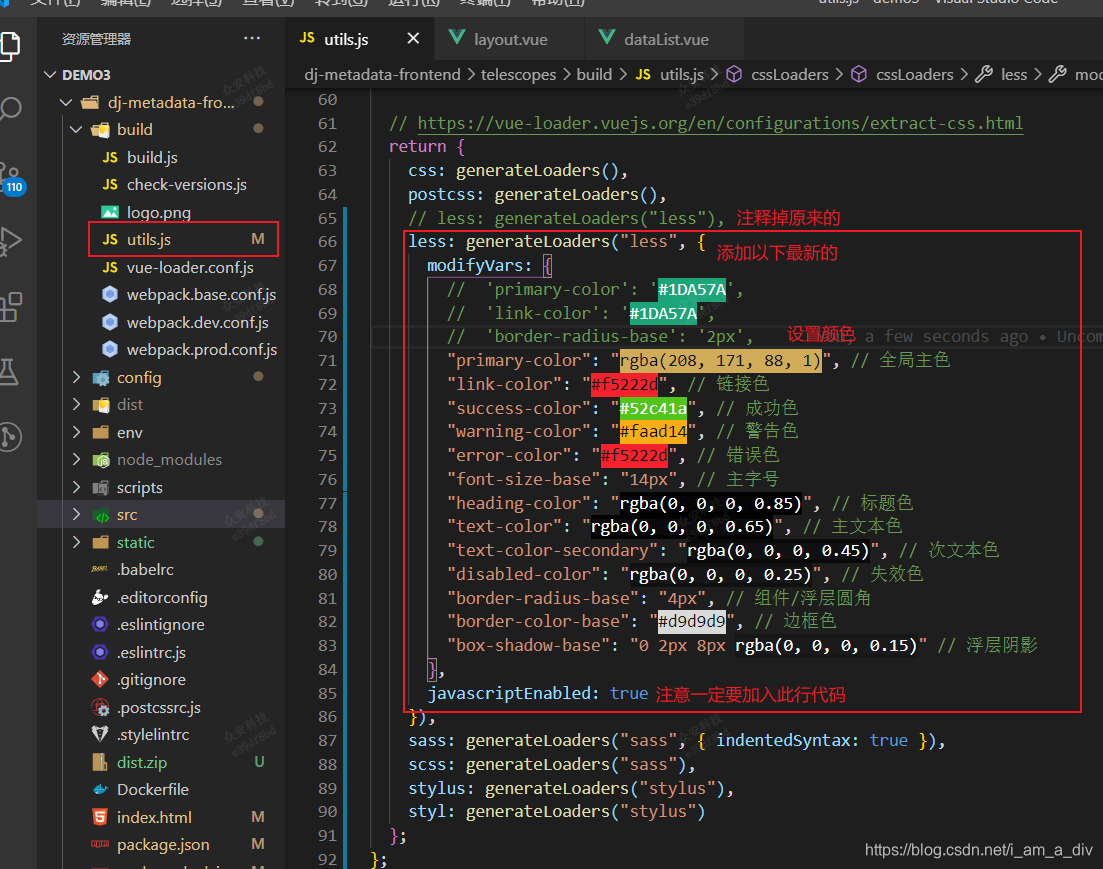1103x869 pixels.
Task: Open build.js in the file tree
Action: tap(152, 158)
